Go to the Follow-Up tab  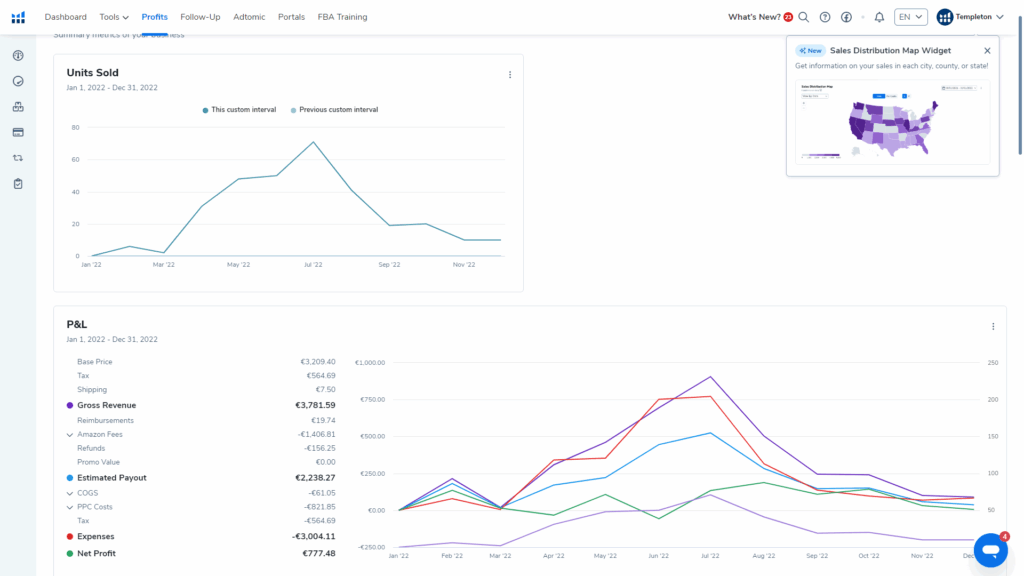(200, 17)
